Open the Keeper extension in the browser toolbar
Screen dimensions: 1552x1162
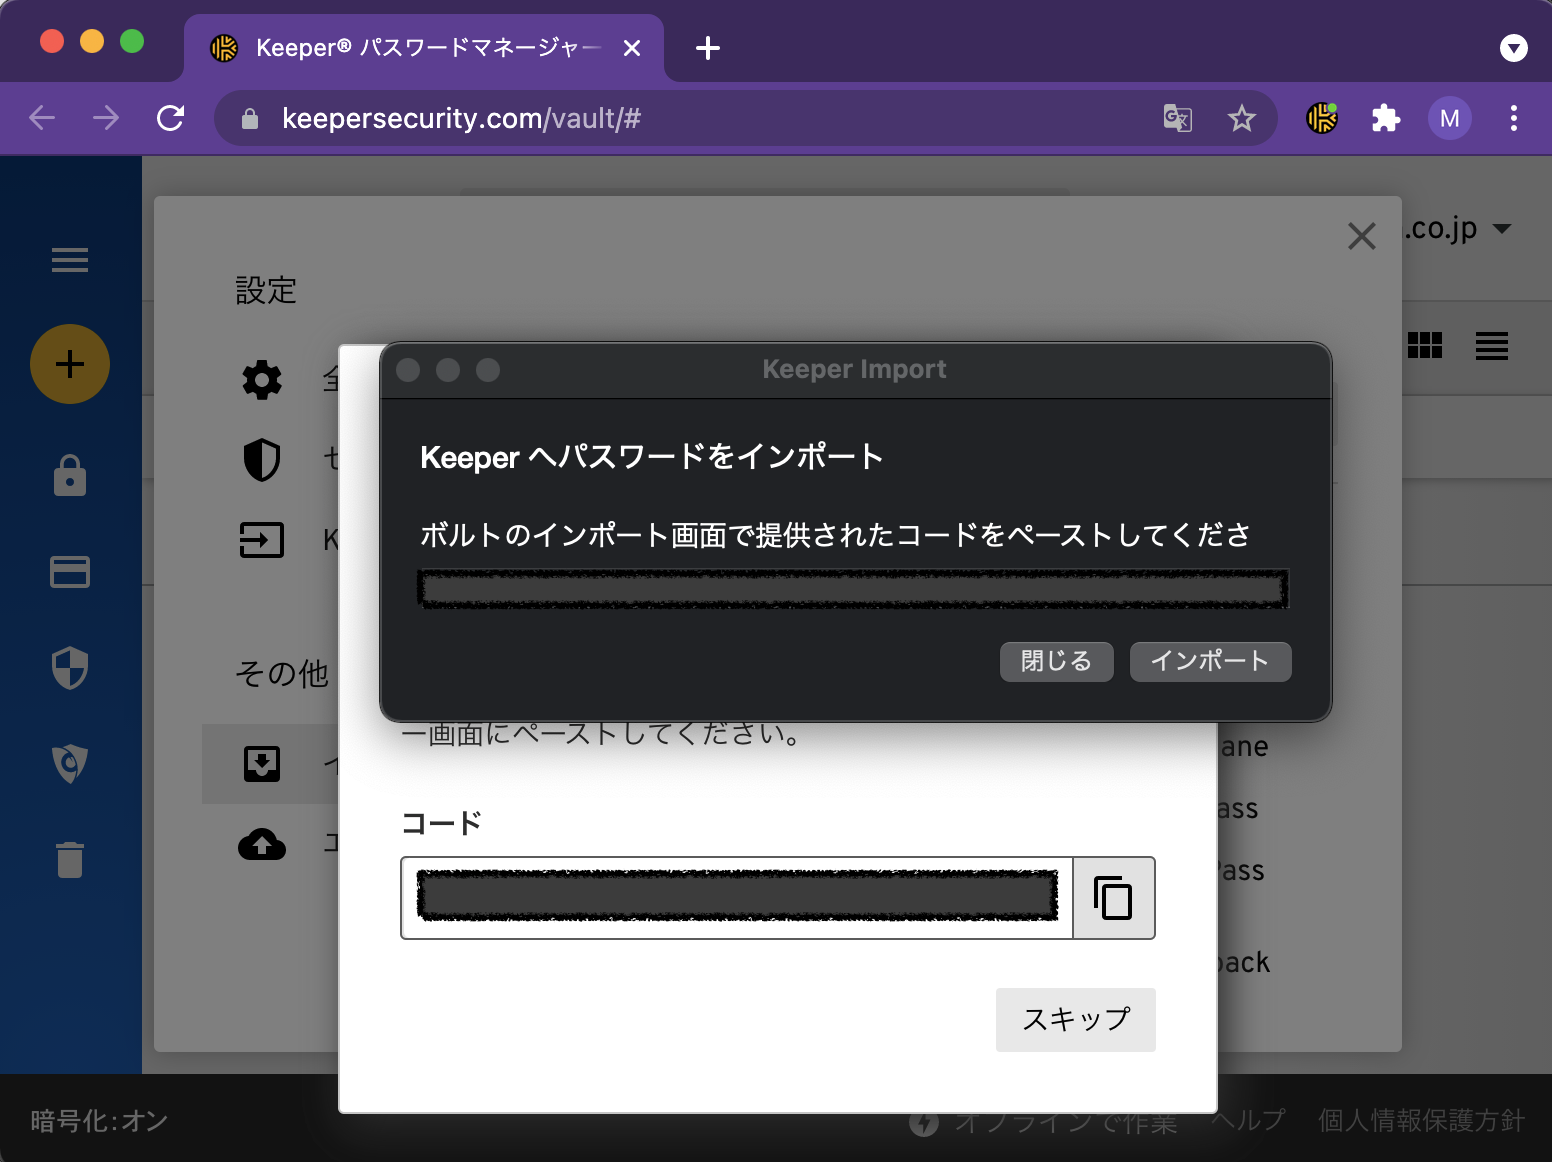1320,118
